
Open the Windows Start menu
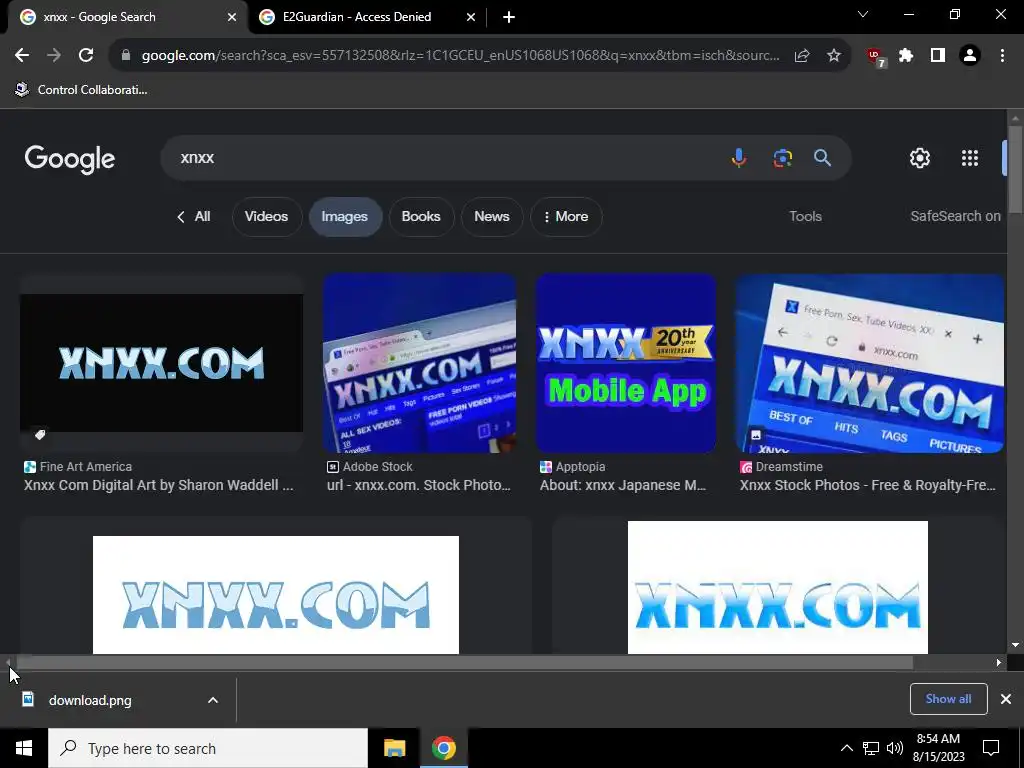click(24, 748)
